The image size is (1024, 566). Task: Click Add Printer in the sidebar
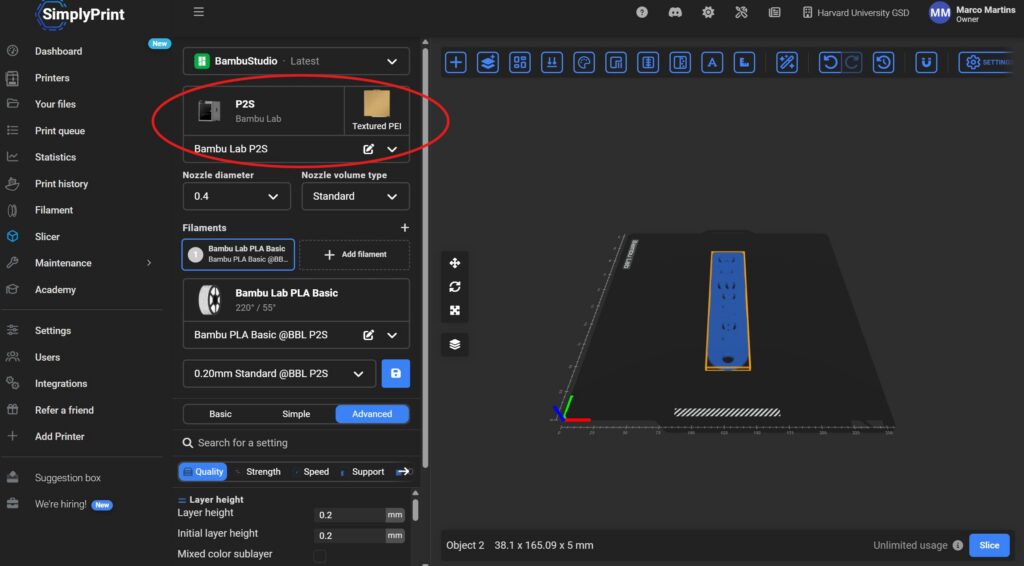tap(59, 436)
